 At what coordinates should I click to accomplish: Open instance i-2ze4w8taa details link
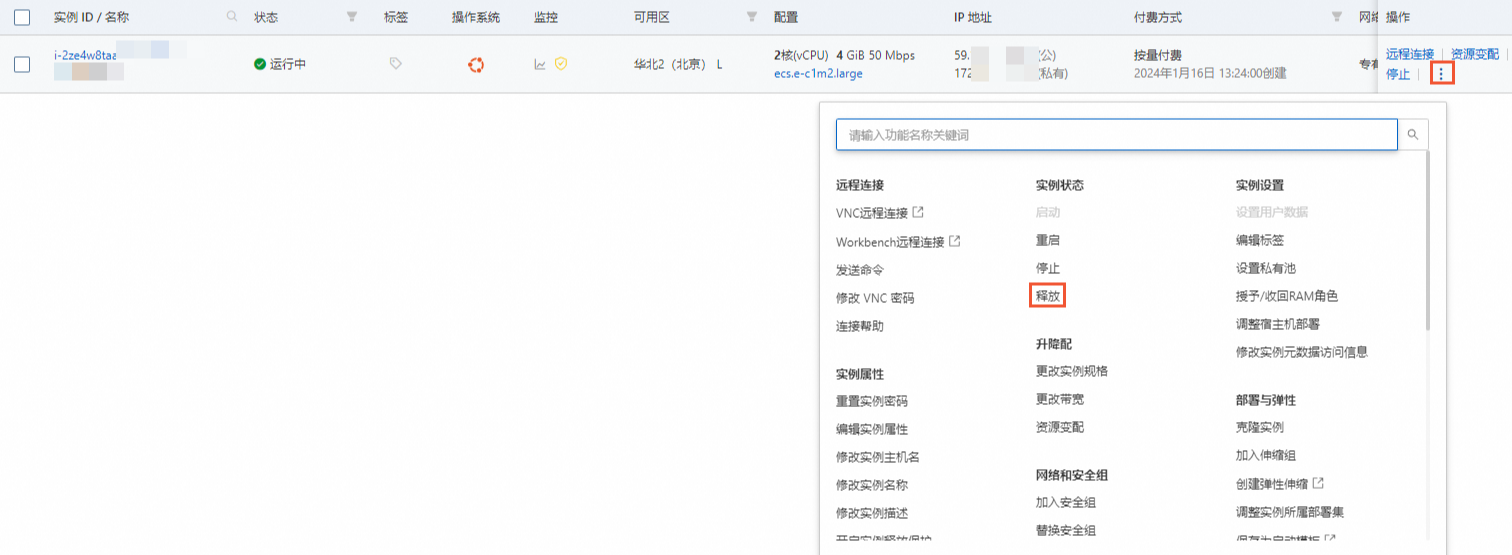coord(85,55)
